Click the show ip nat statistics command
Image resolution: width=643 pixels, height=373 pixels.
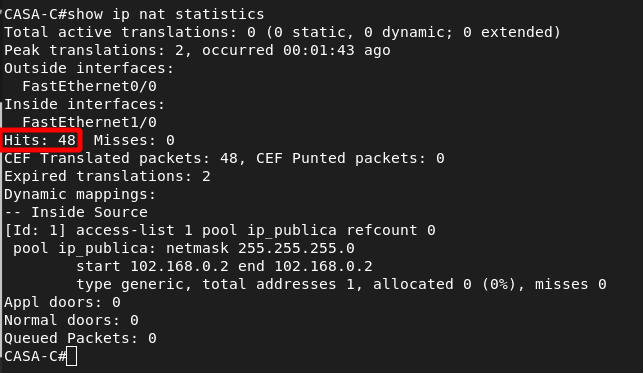click(x=166, y=14)
